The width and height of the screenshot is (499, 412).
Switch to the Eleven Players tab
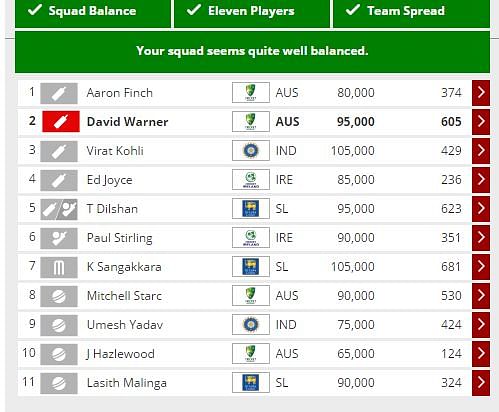pyautogui.click(x=252, y=13)
